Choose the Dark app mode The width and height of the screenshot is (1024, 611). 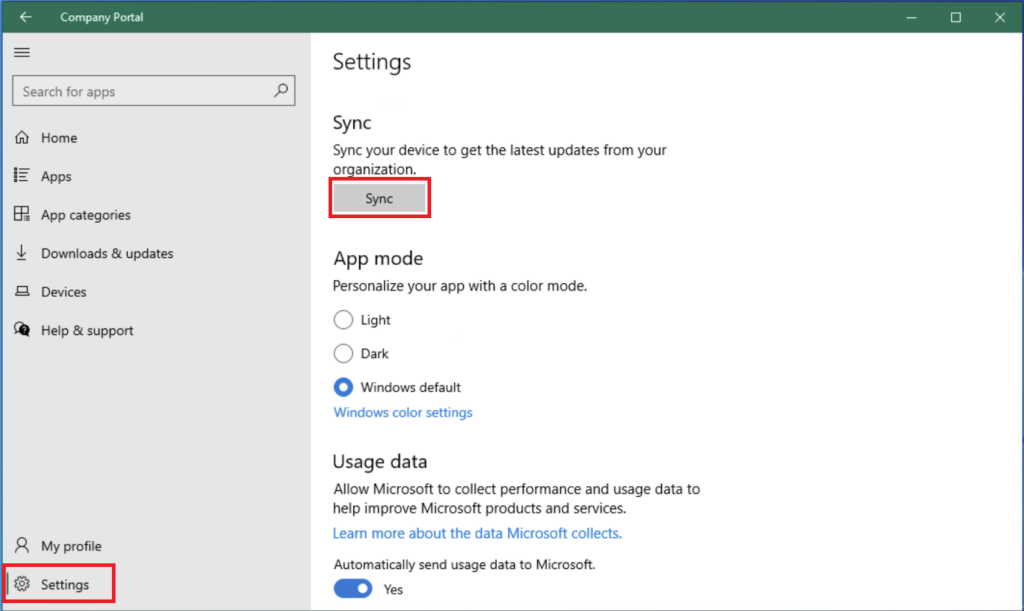(x=344, y=354)
